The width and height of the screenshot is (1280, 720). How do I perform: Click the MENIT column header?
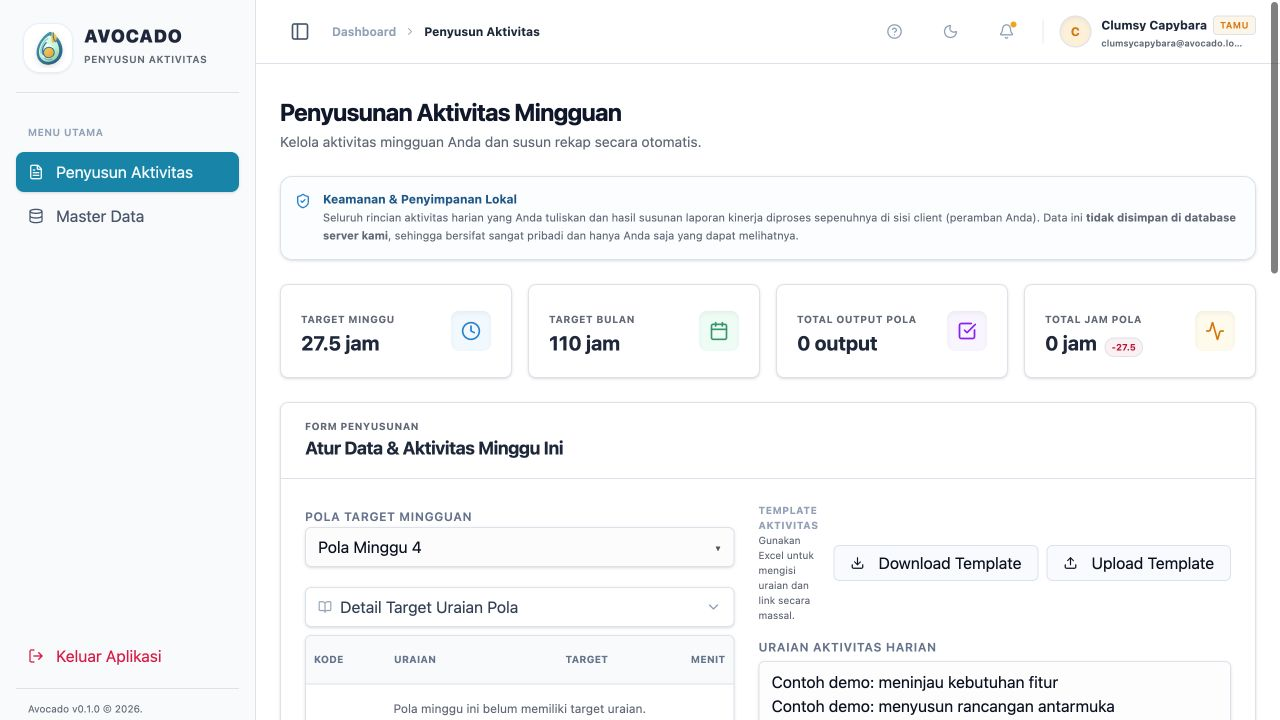(x=708, y=660)
